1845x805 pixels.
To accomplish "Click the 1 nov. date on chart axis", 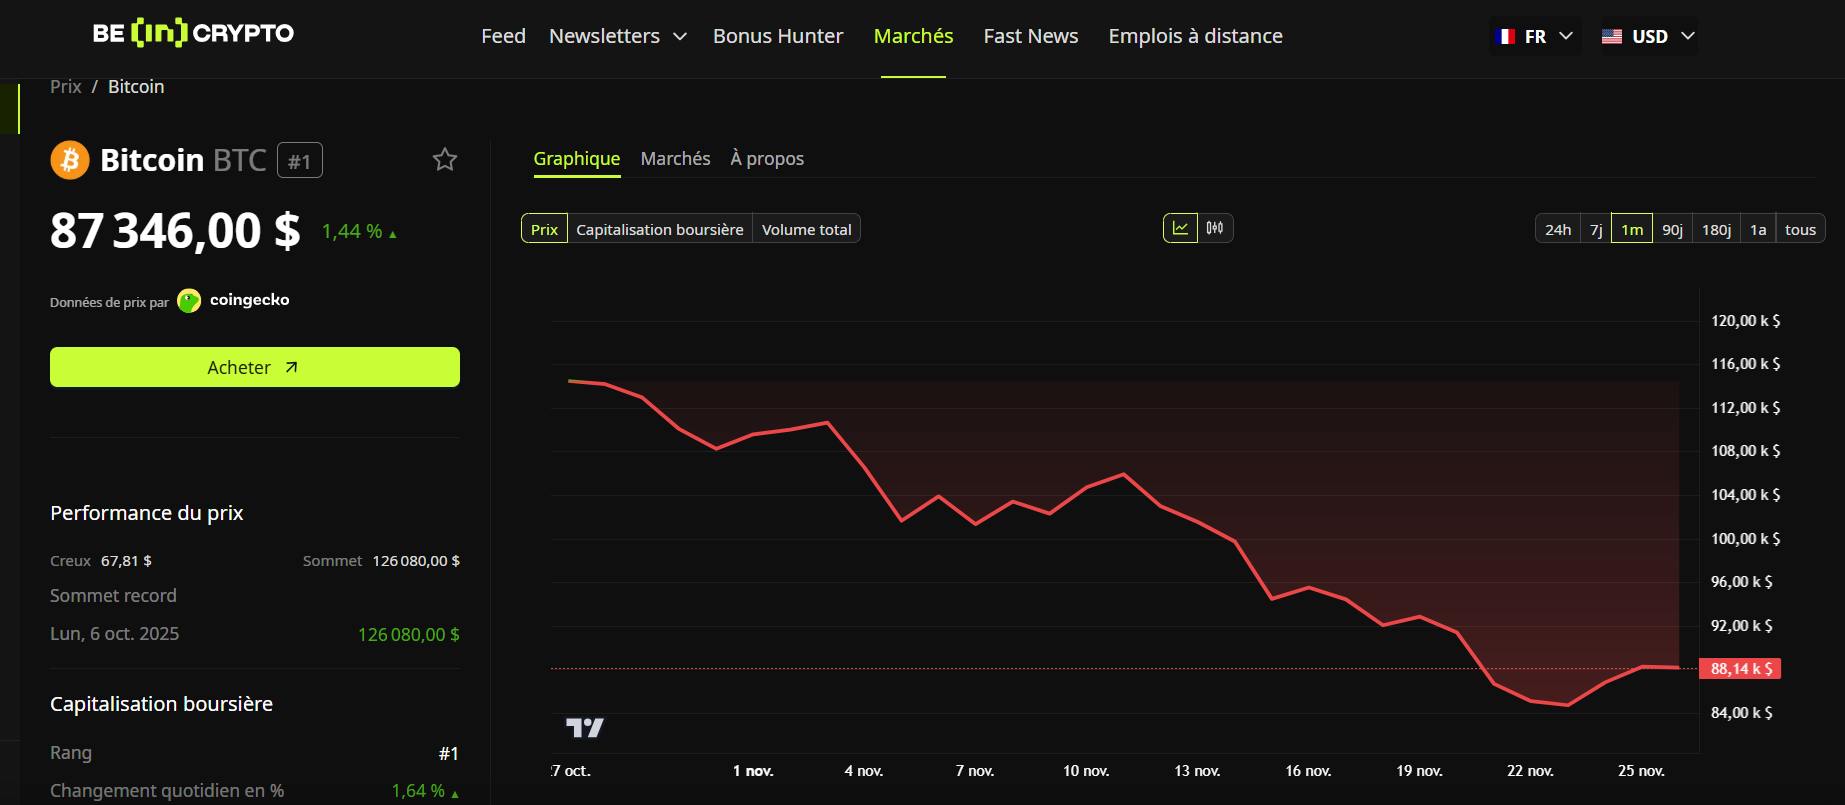I will point(753,771).
